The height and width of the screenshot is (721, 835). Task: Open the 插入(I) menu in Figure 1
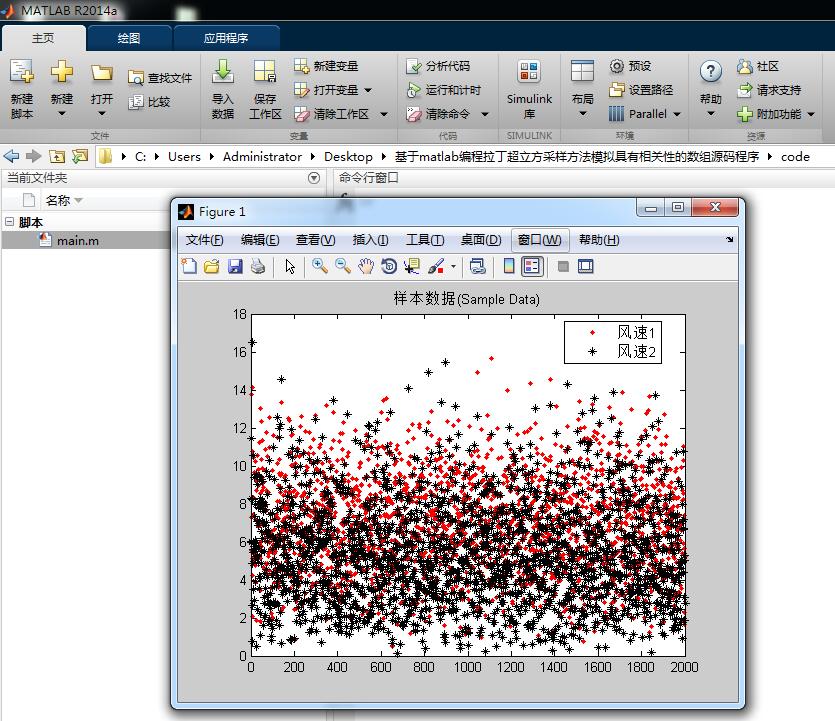370,240
